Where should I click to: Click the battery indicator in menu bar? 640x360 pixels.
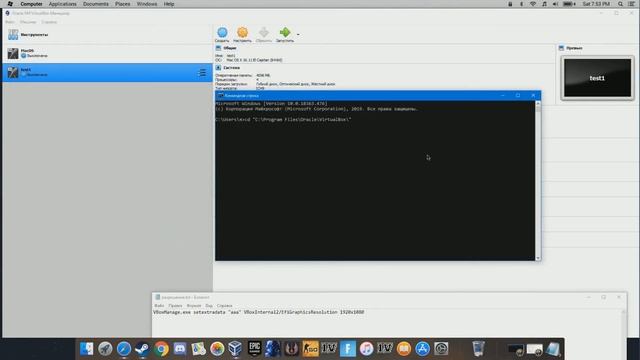[569, 4]
